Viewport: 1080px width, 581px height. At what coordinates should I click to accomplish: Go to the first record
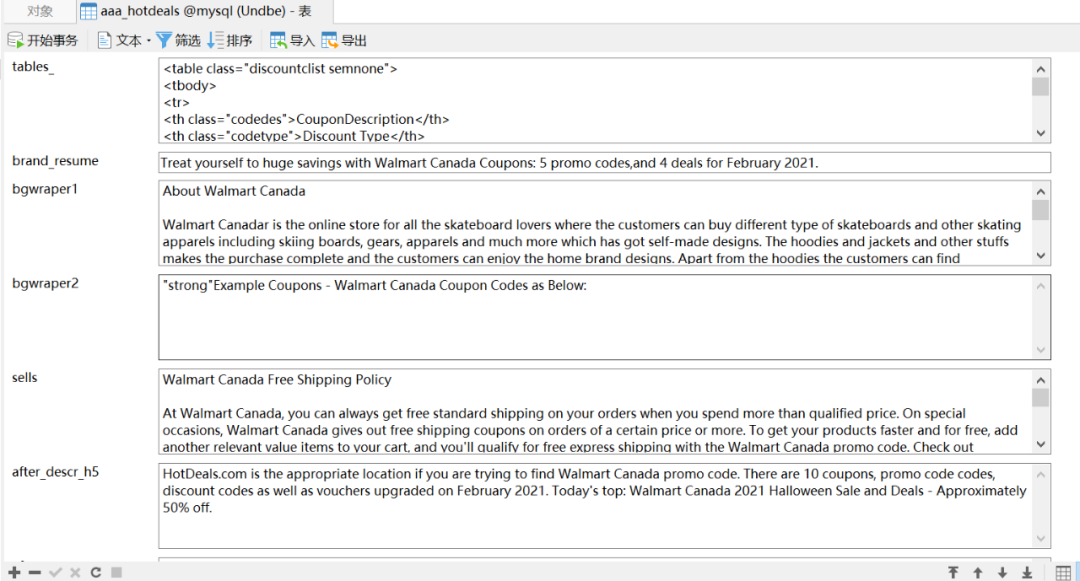[x=953, y=572]
